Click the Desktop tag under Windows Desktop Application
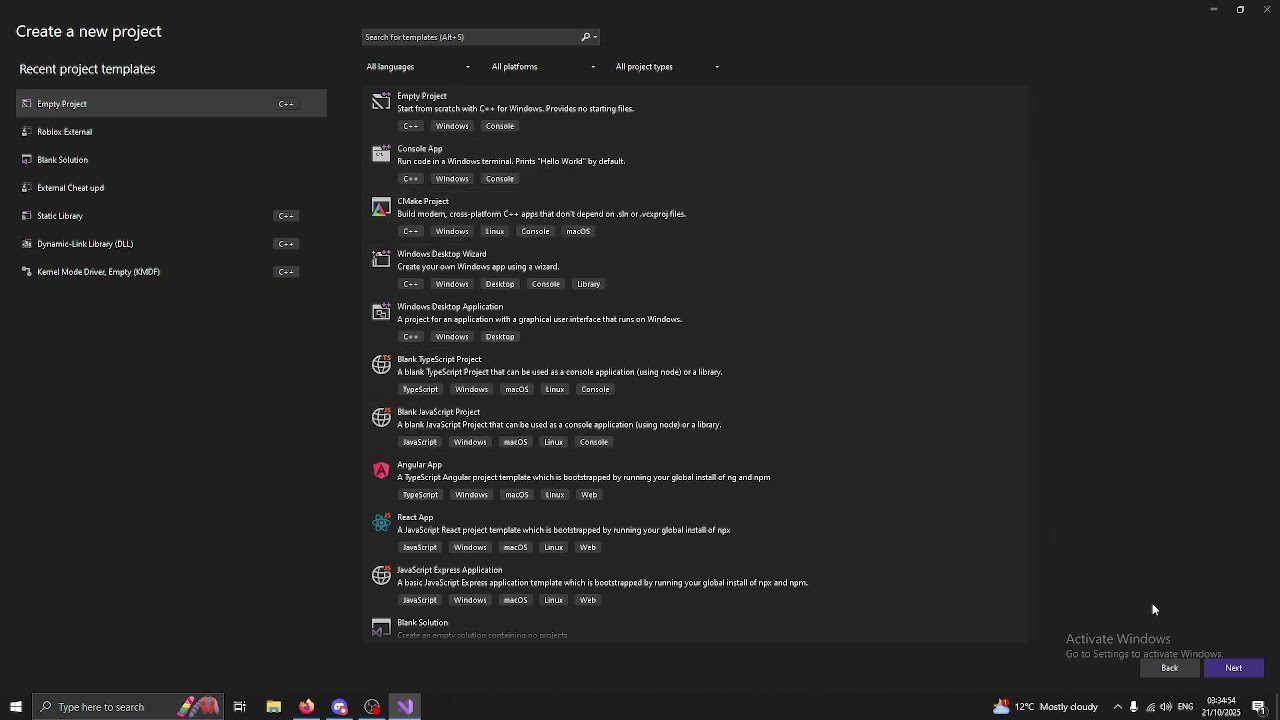The height and width of the screenshot is (720, 1280). pos(500,337)
